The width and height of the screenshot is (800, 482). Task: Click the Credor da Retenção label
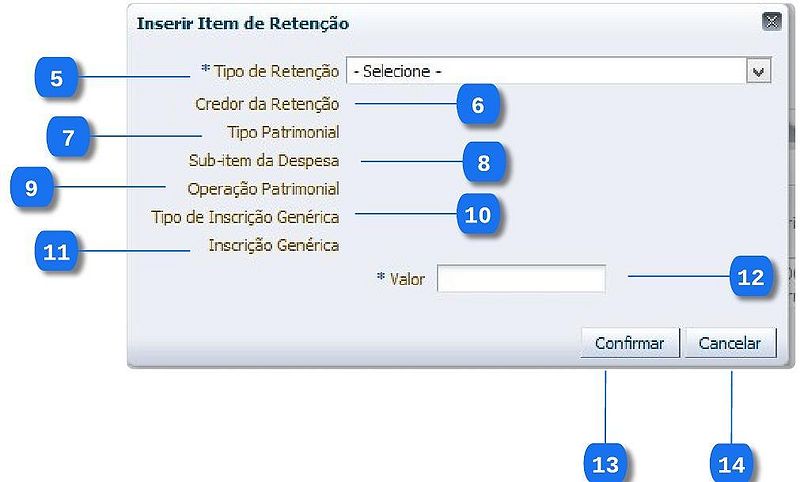coord(267,104)
